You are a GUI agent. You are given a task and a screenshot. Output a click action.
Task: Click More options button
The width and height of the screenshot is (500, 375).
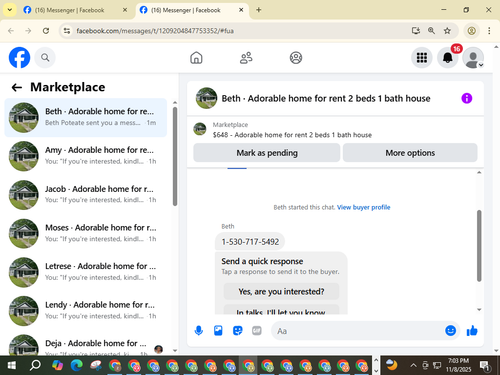coord(410,153)
